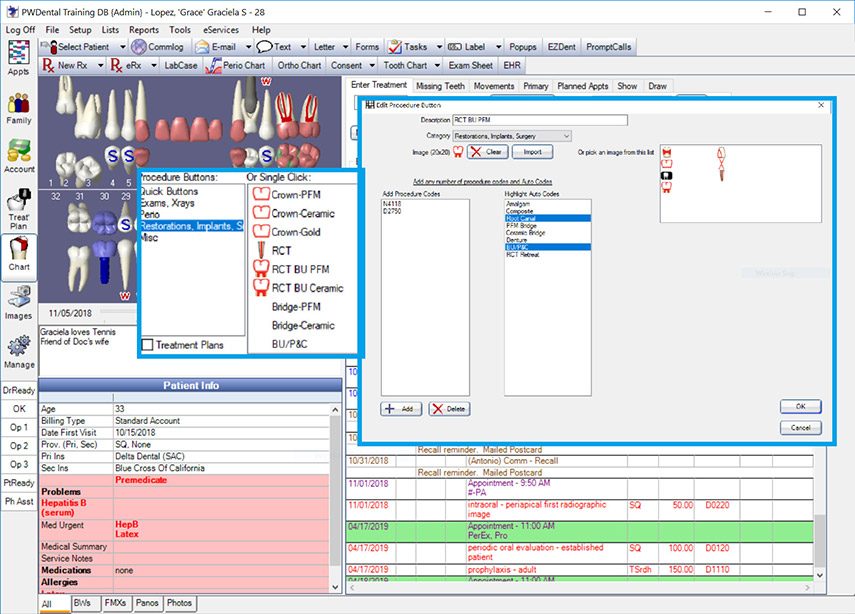
Task: Expand the Text dropdown arrow
Action: tap(303, 47)
